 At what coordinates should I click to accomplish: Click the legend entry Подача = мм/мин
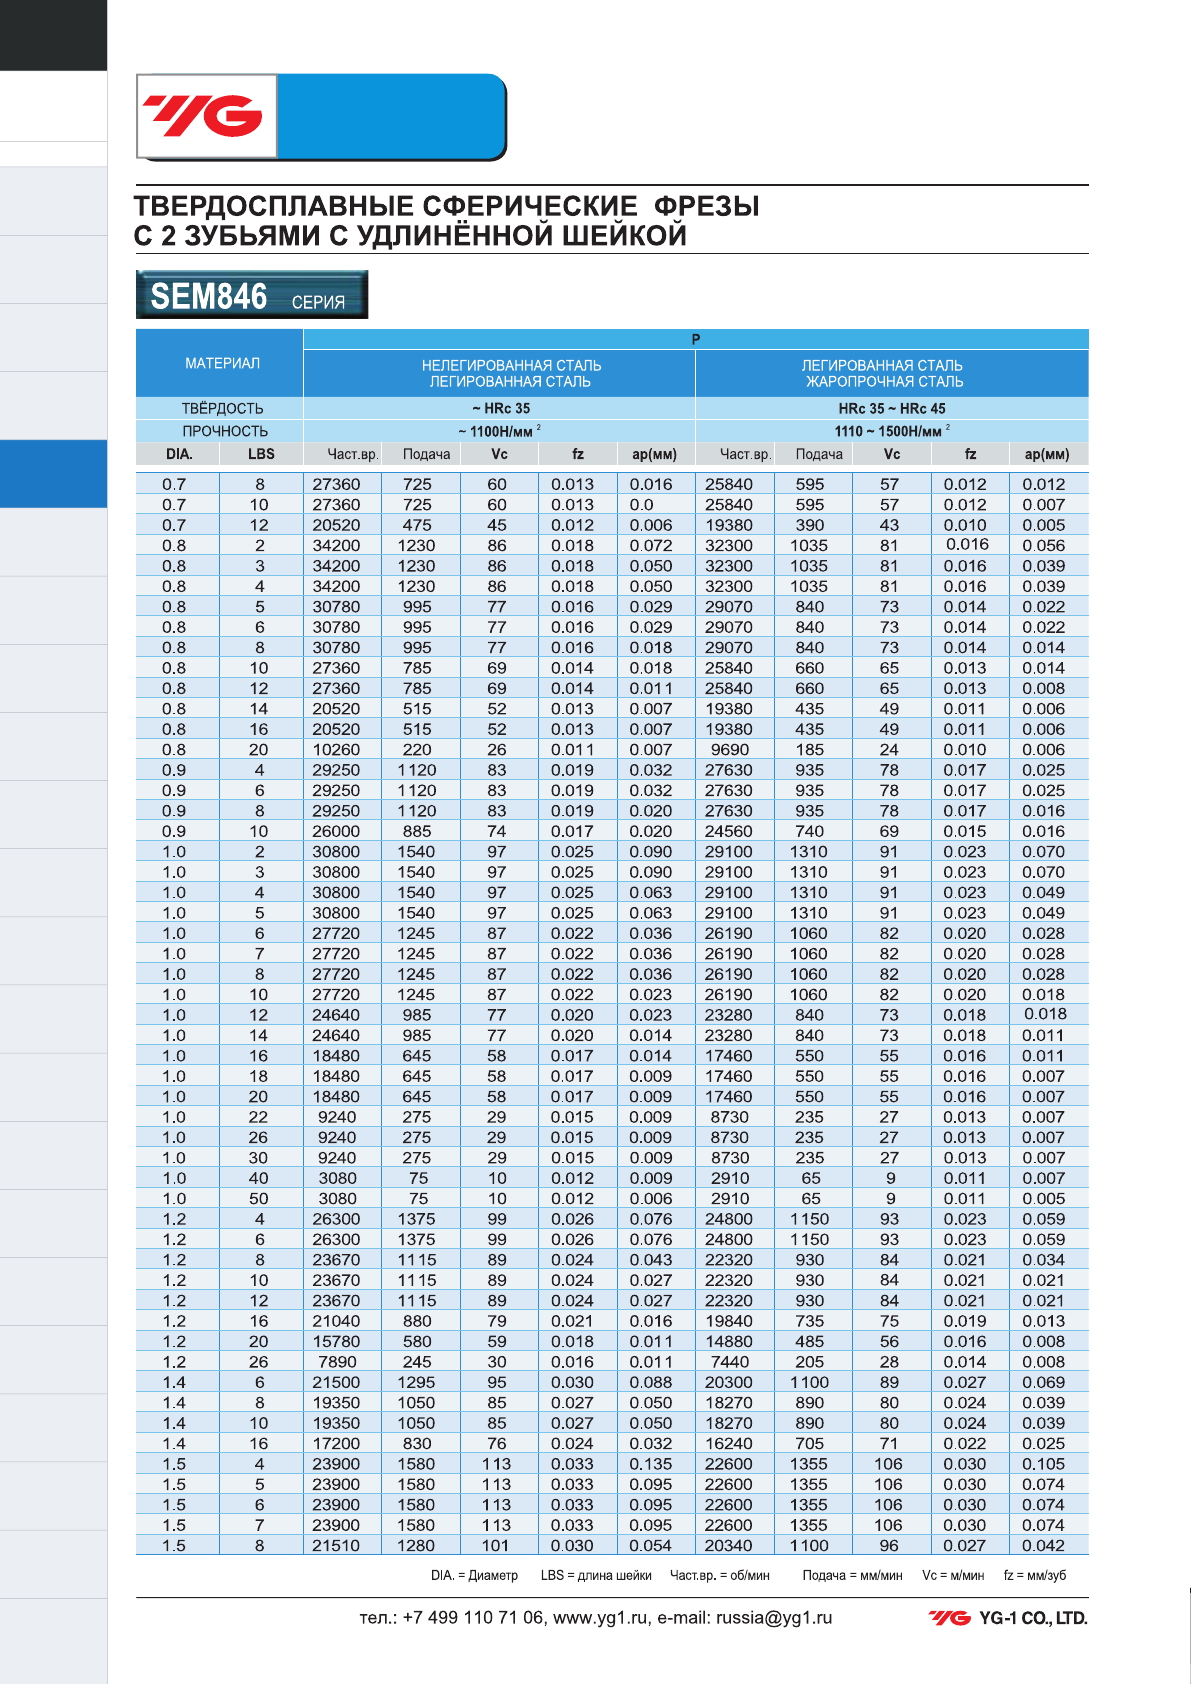coord(852,1575)
